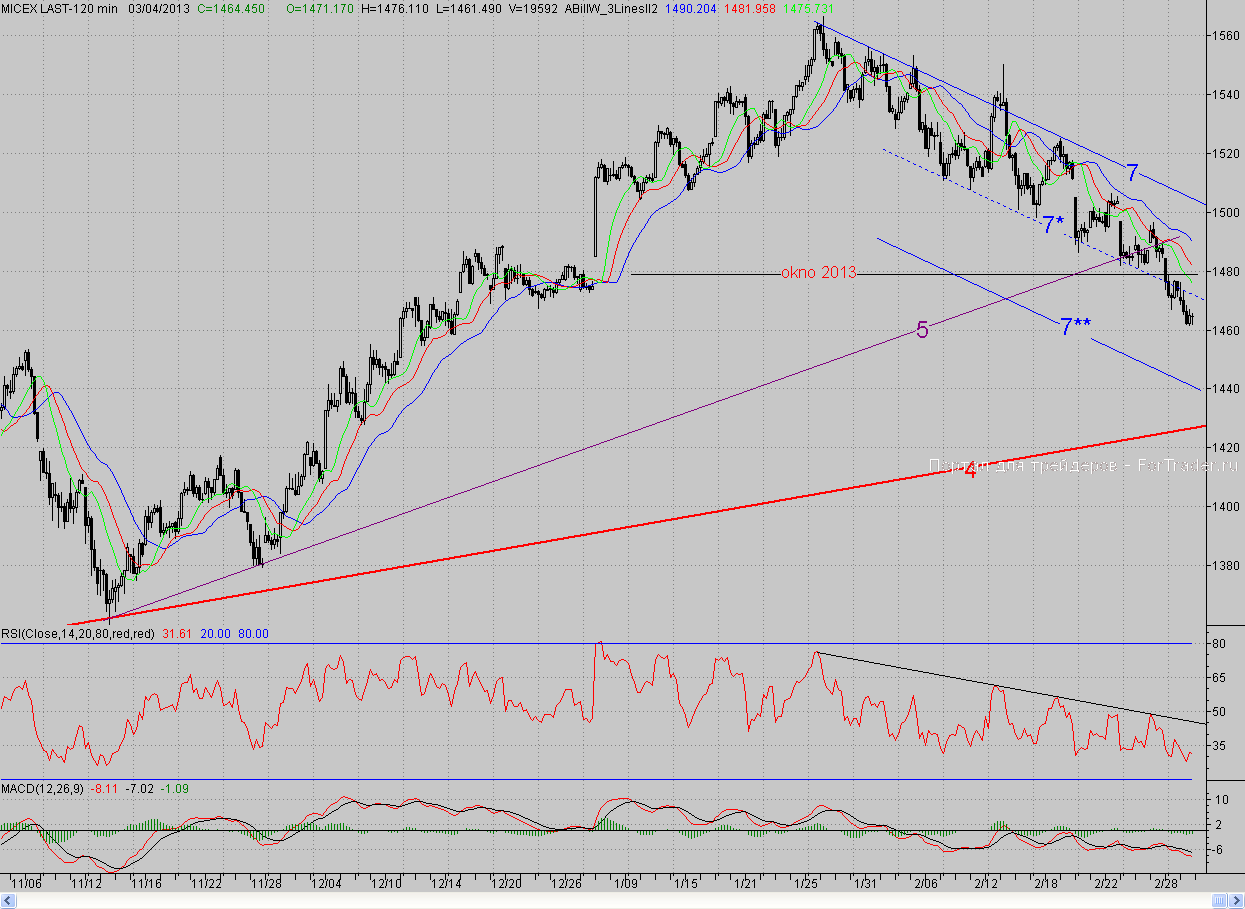Select the 2/28 date on time axis
Image resolution: width=1245 pixels, height=909 pixels.
point(1167,884)
